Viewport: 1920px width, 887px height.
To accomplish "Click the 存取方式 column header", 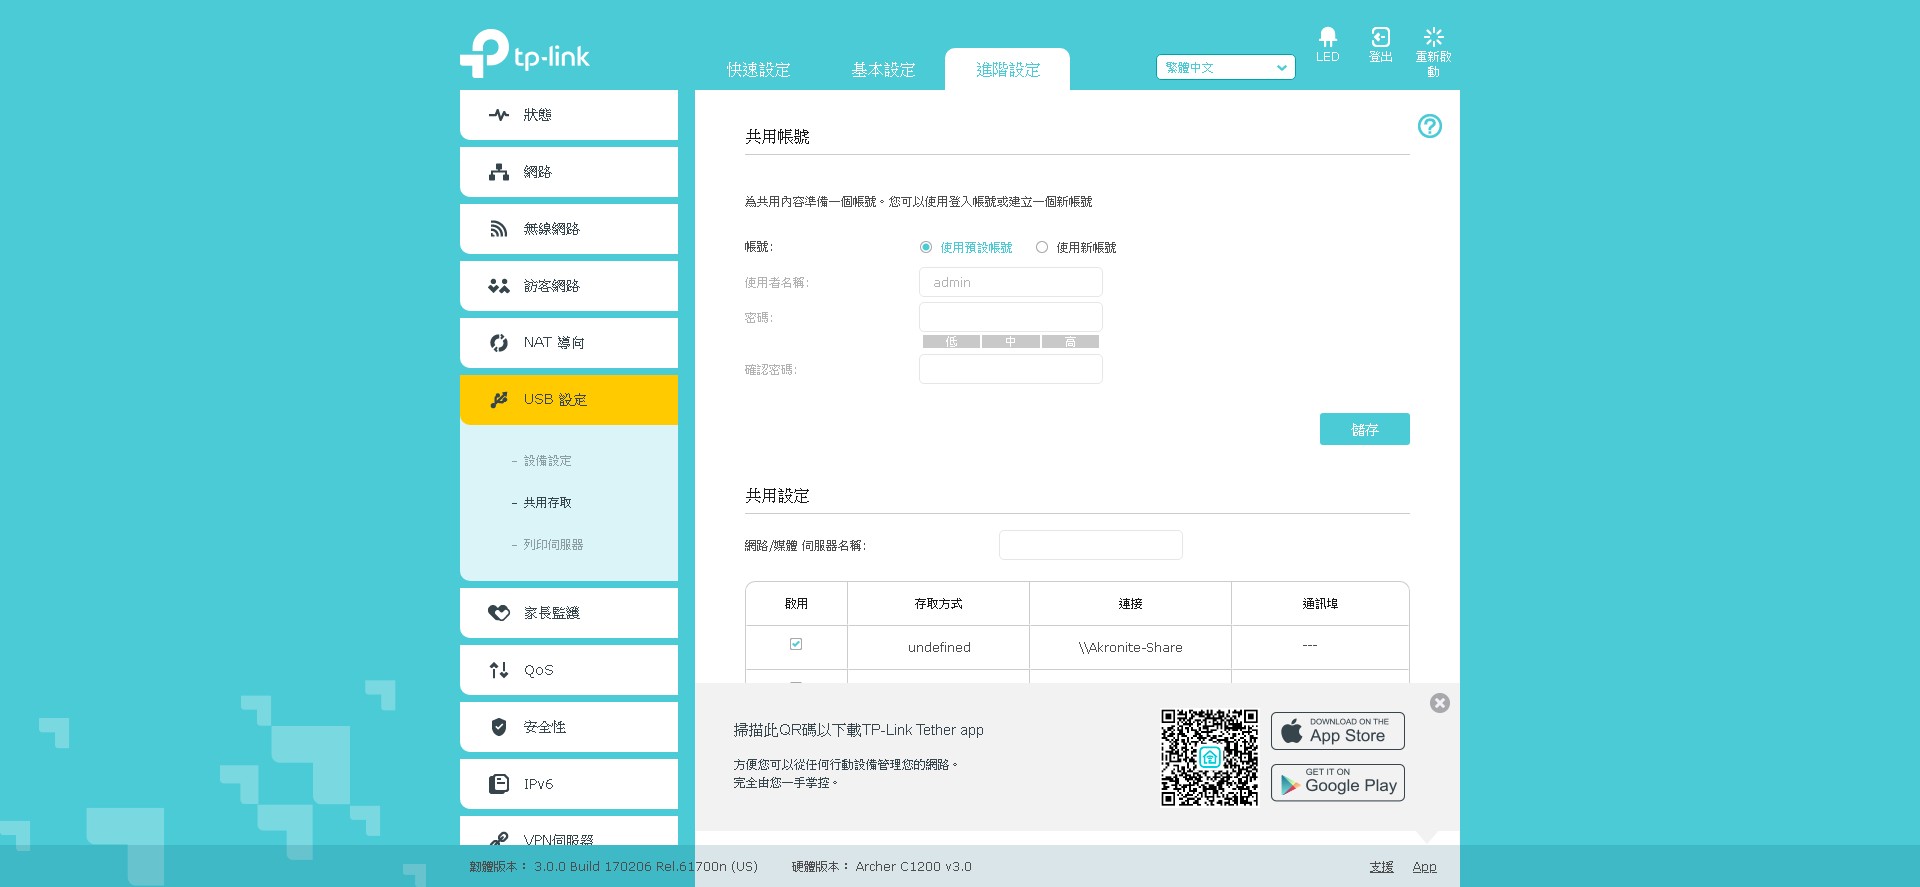I will tap(938, 604).
